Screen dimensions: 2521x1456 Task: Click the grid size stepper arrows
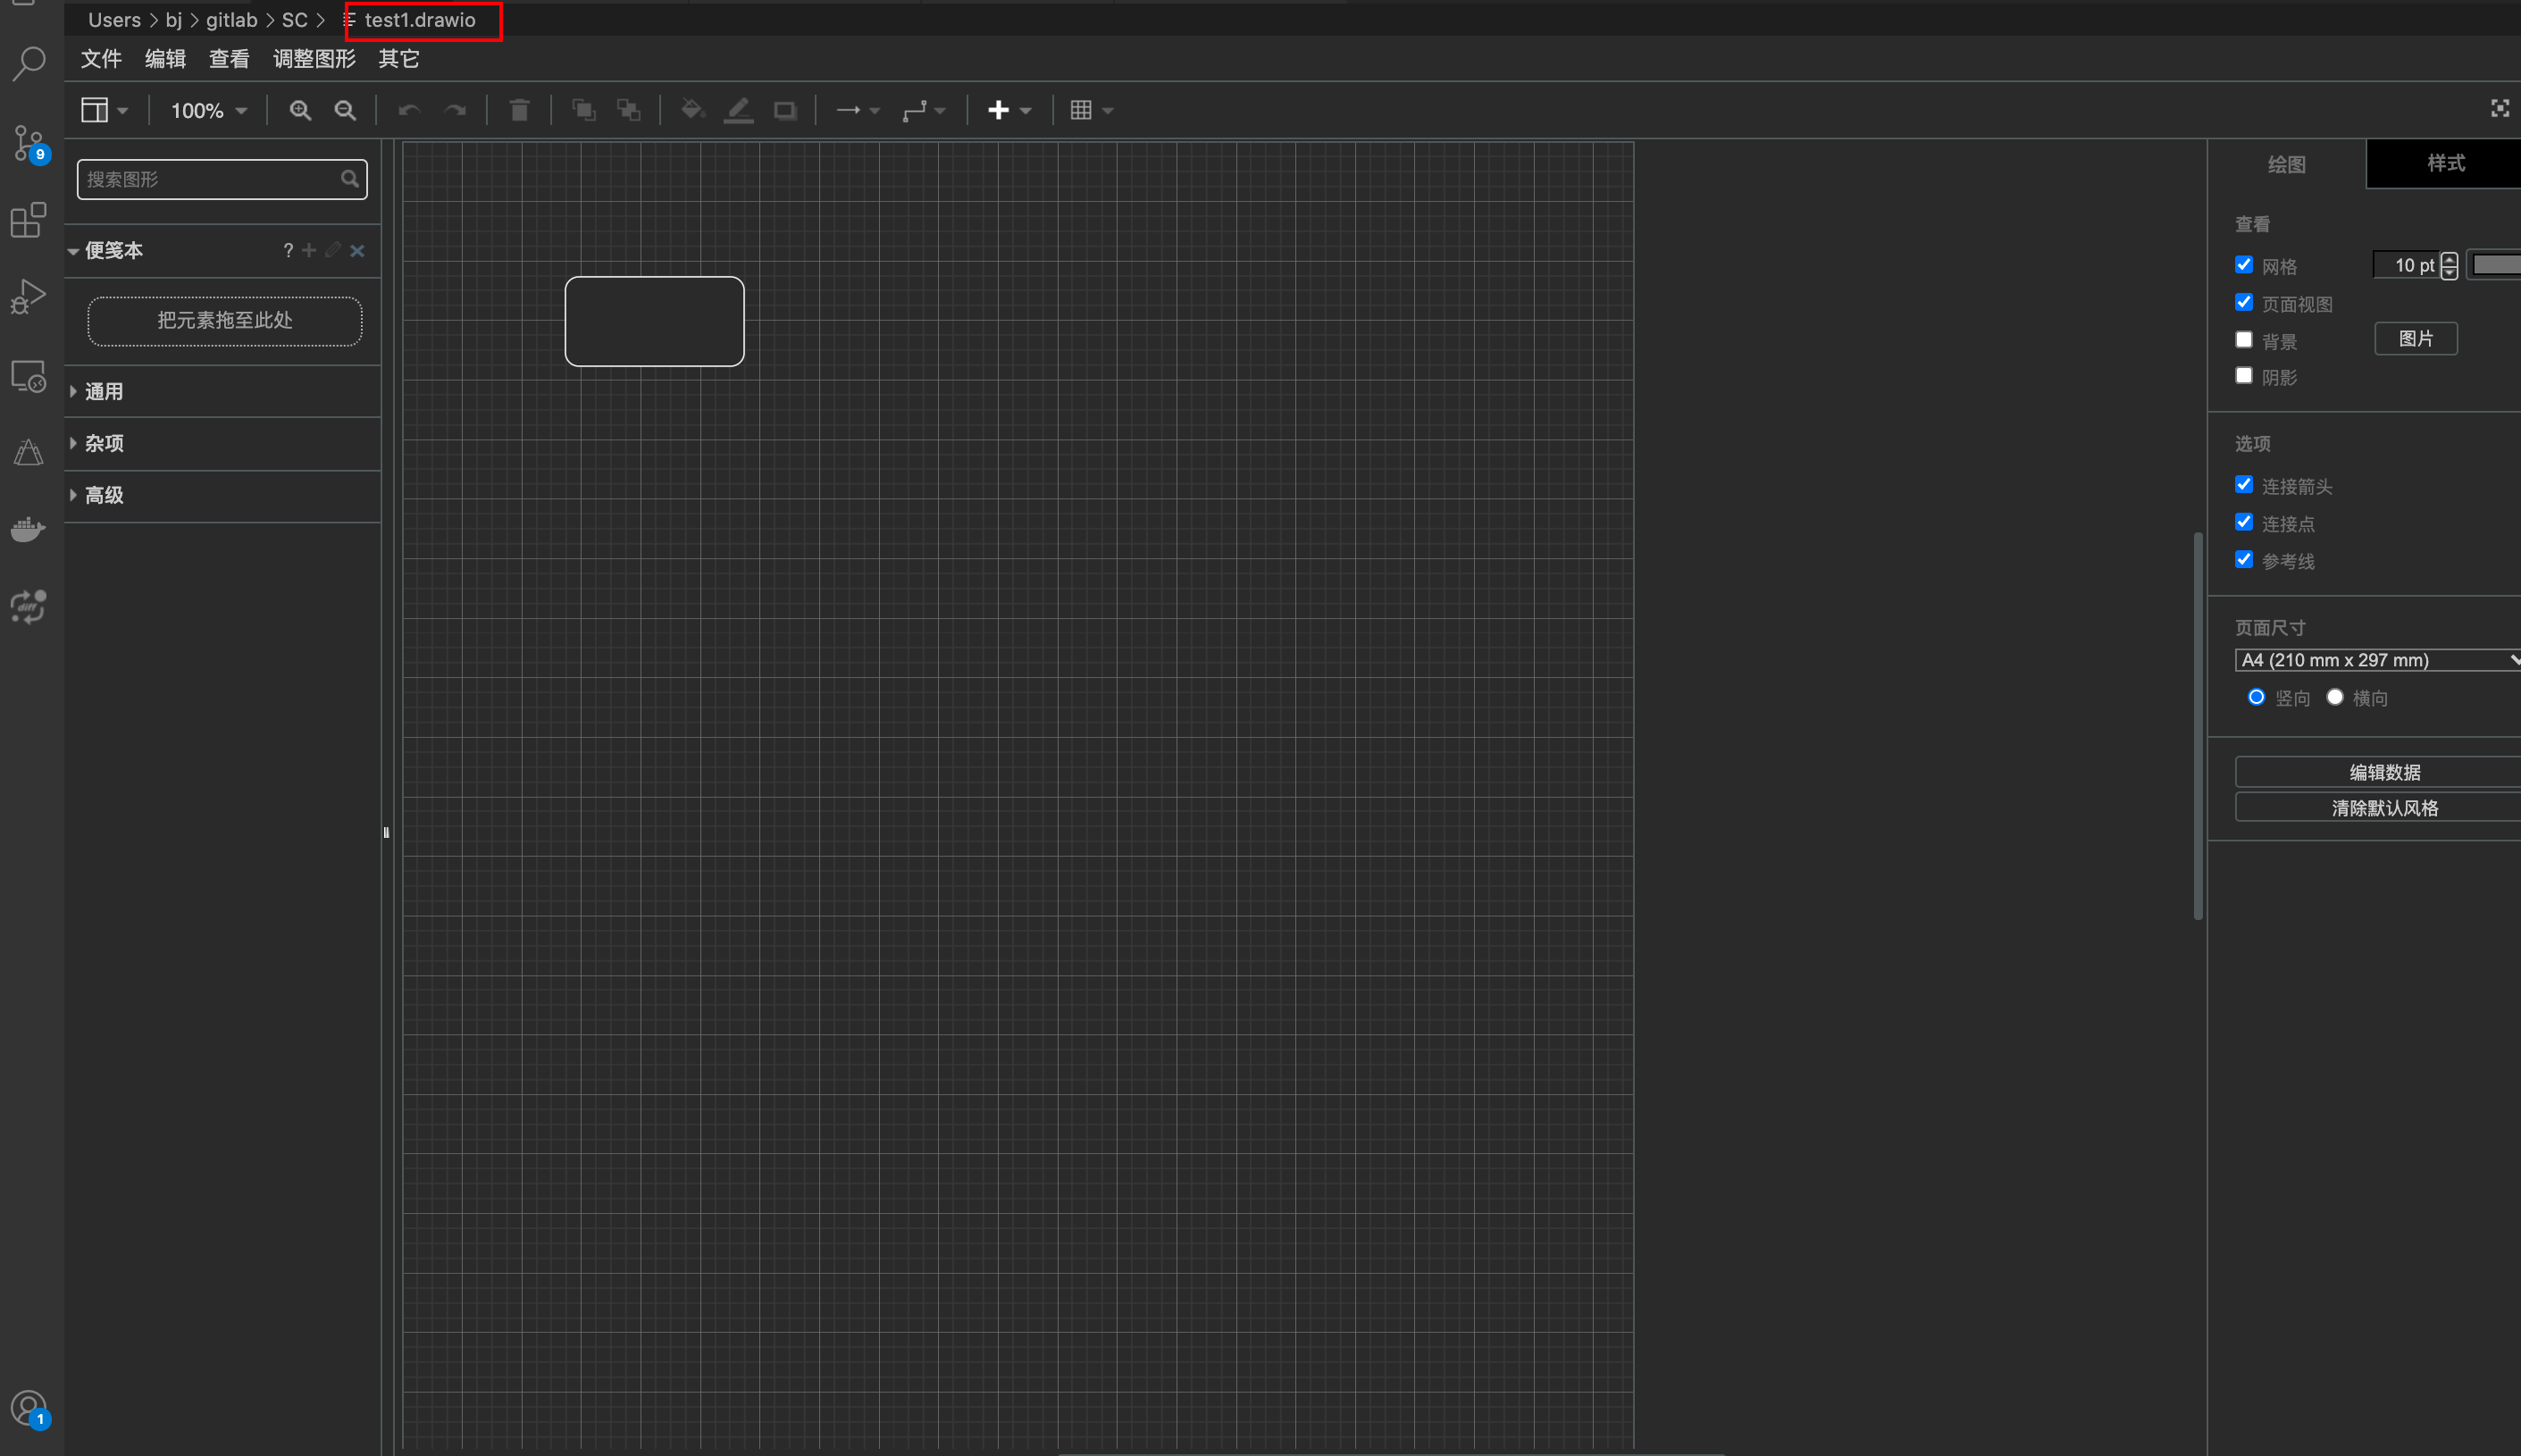click(x=2449, y=265)
